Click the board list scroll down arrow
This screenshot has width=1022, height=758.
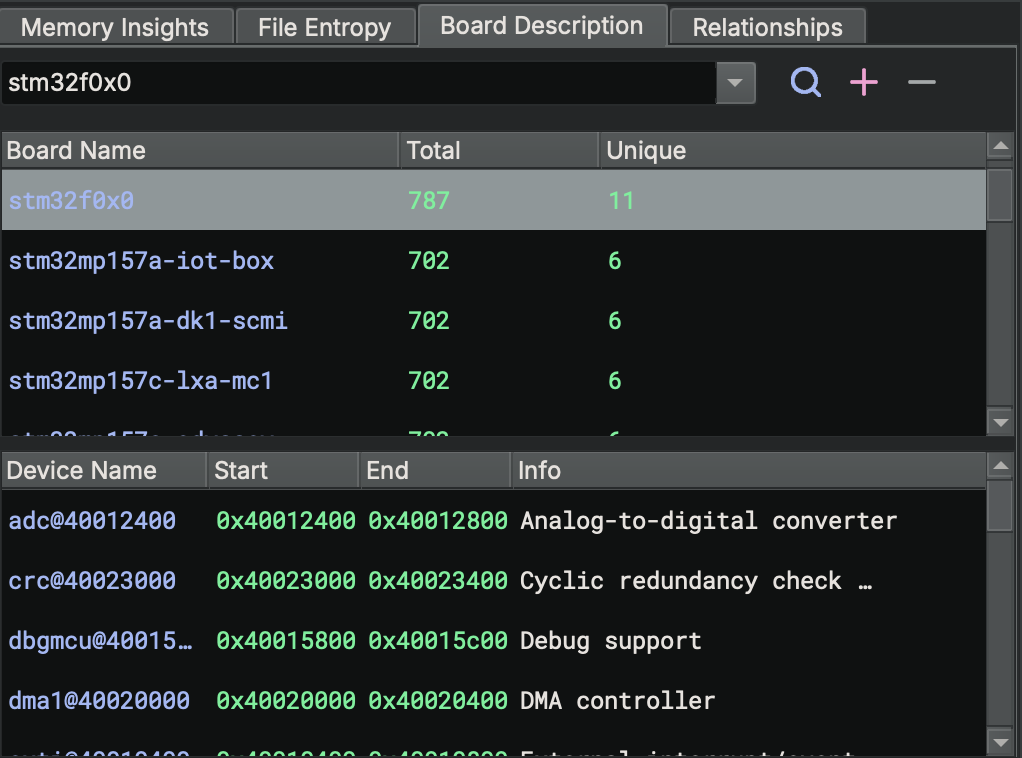[1000, 422]
